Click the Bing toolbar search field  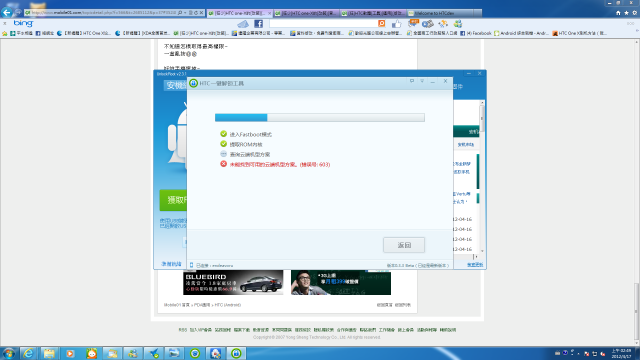click(x=323, y=24)
